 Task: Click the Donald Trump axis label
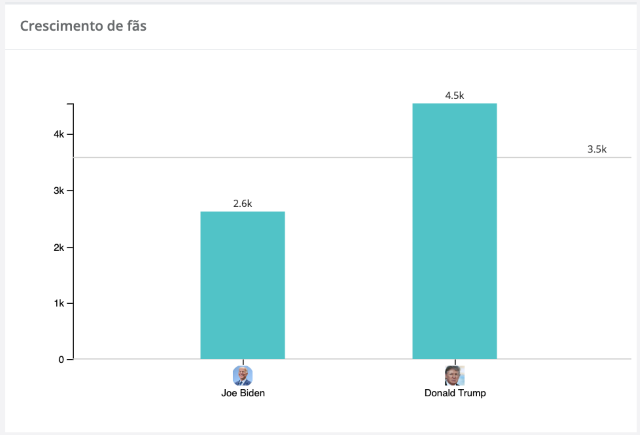[x=455, y=393]
